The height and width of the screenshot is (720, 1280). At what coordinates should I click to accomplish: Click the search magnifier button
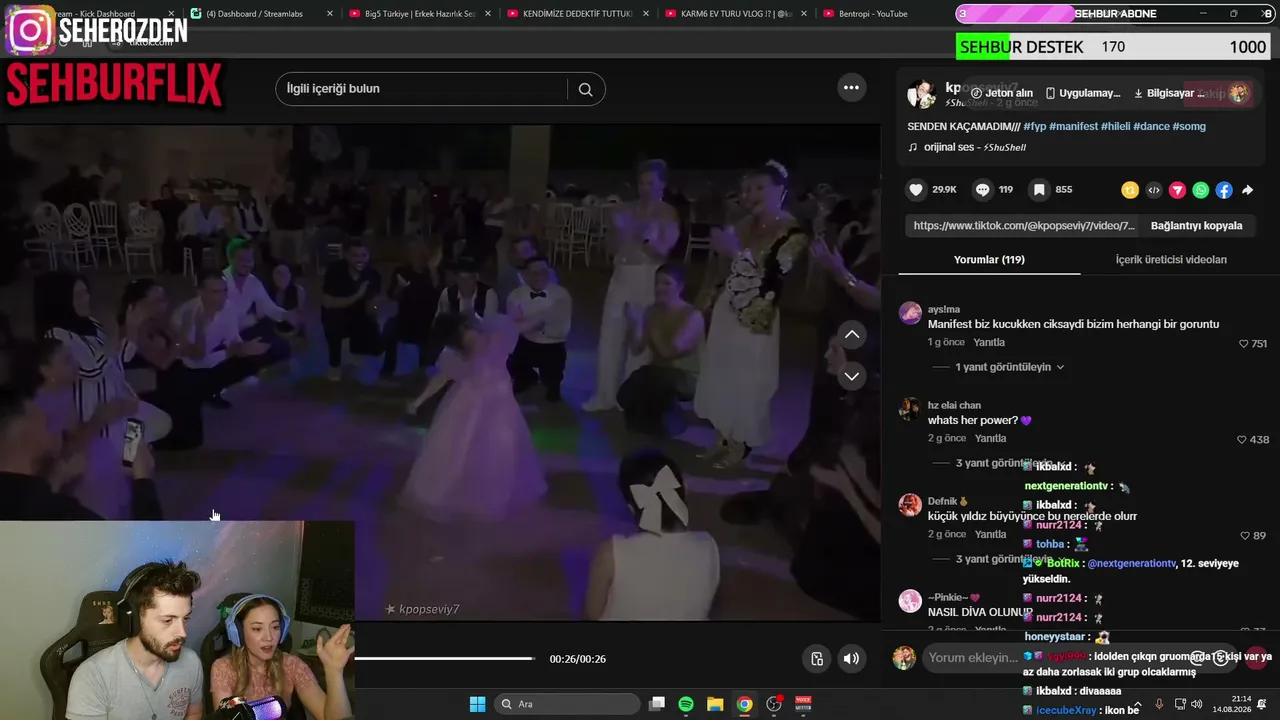pyautogui.click(x=585, y=89)
